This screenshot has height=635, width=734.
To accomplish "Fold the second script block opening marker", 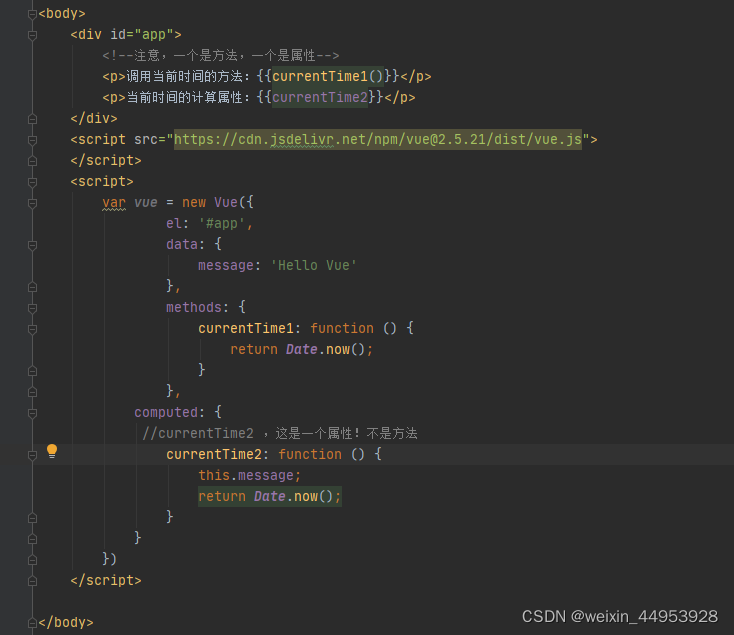I will point(32,182).
